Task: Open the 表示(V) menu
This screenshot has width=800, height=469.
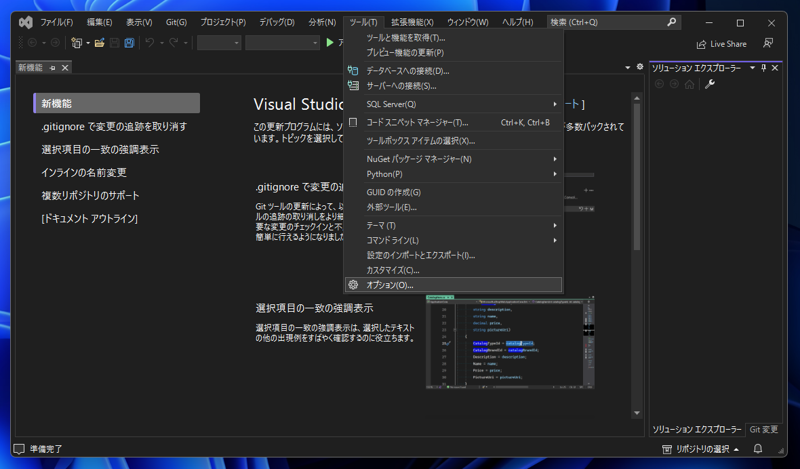Action: click(139, 22)
